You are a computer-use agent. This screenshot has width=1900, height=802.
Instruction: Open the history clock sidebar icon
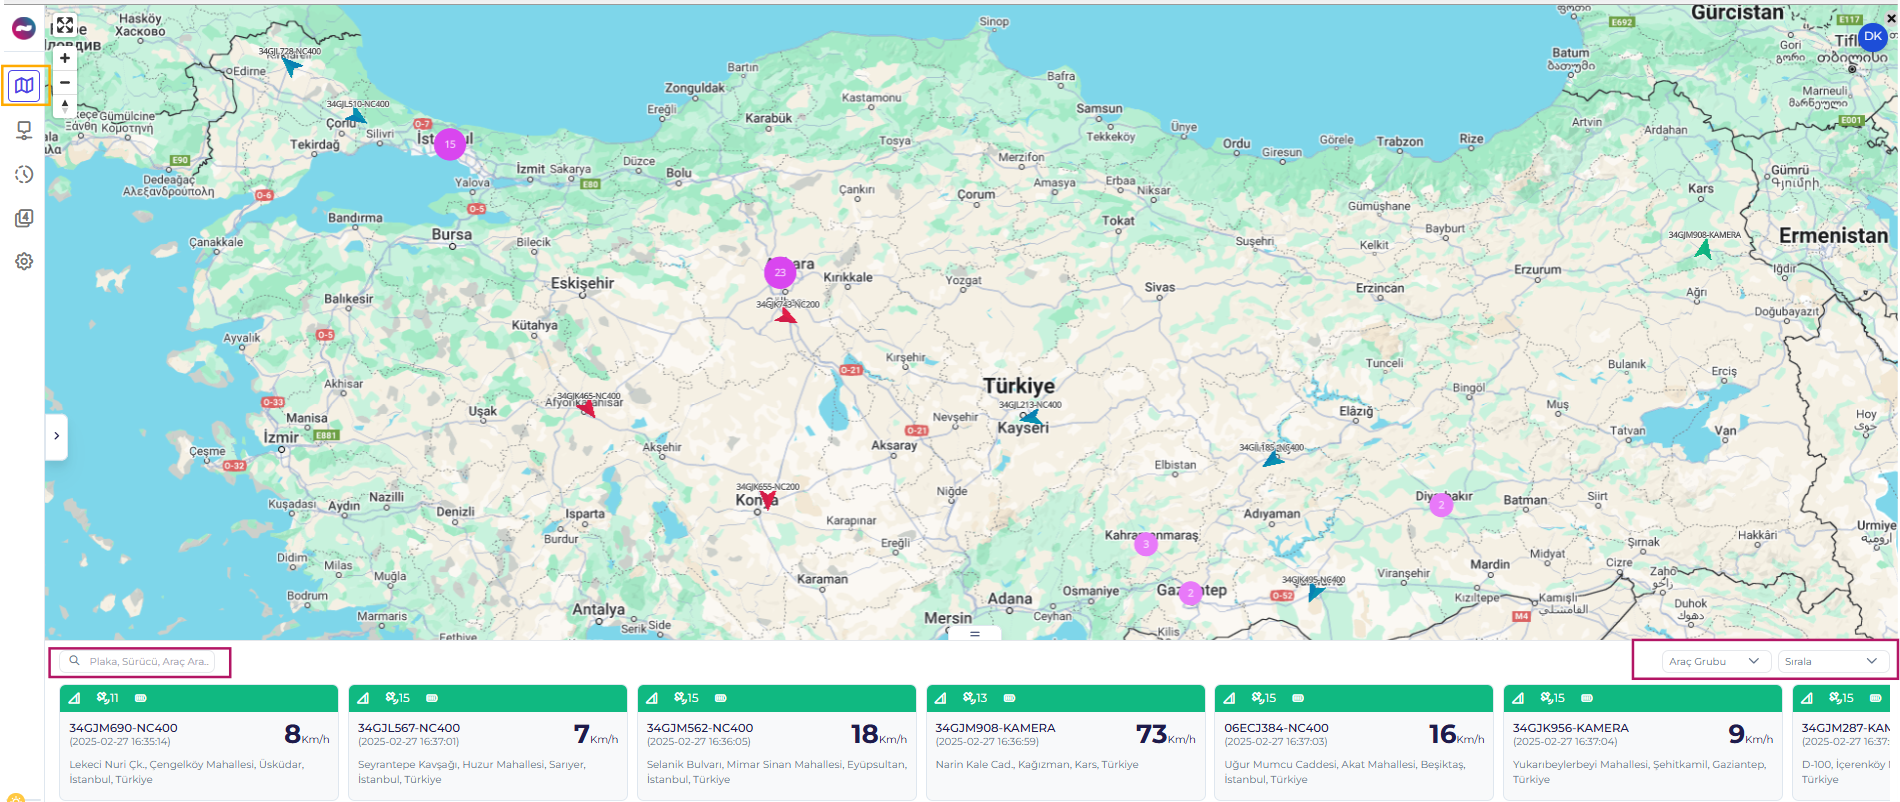pos(24,174)
